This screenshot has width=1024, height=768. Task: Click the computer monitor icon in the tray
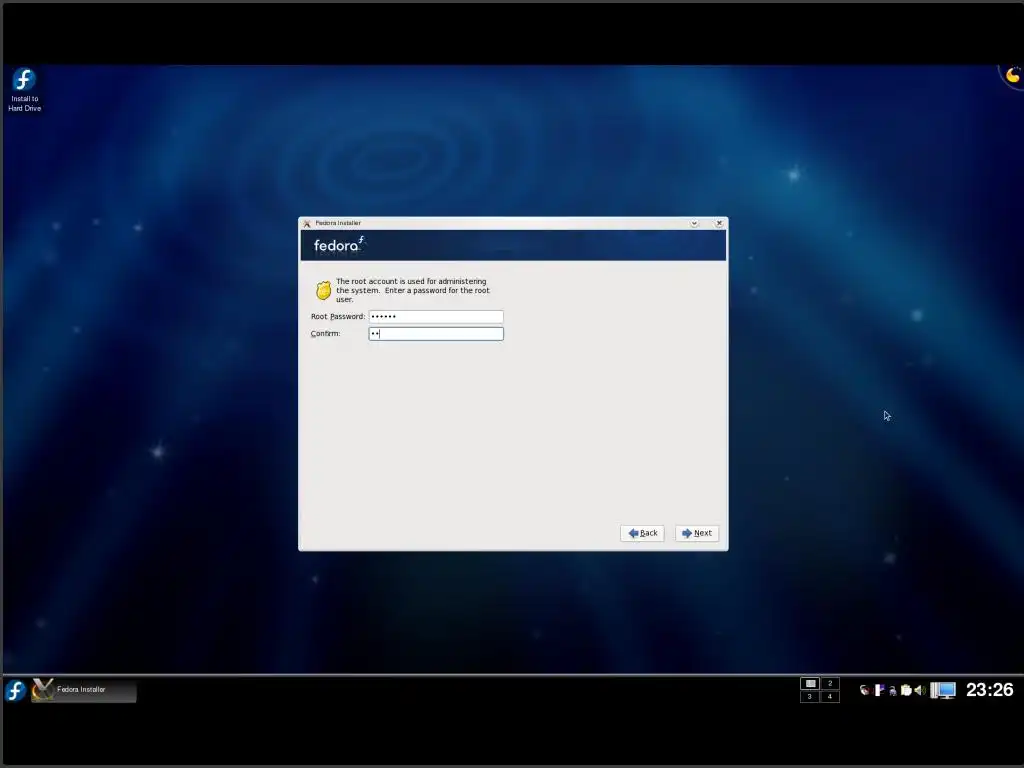(943, 690)
